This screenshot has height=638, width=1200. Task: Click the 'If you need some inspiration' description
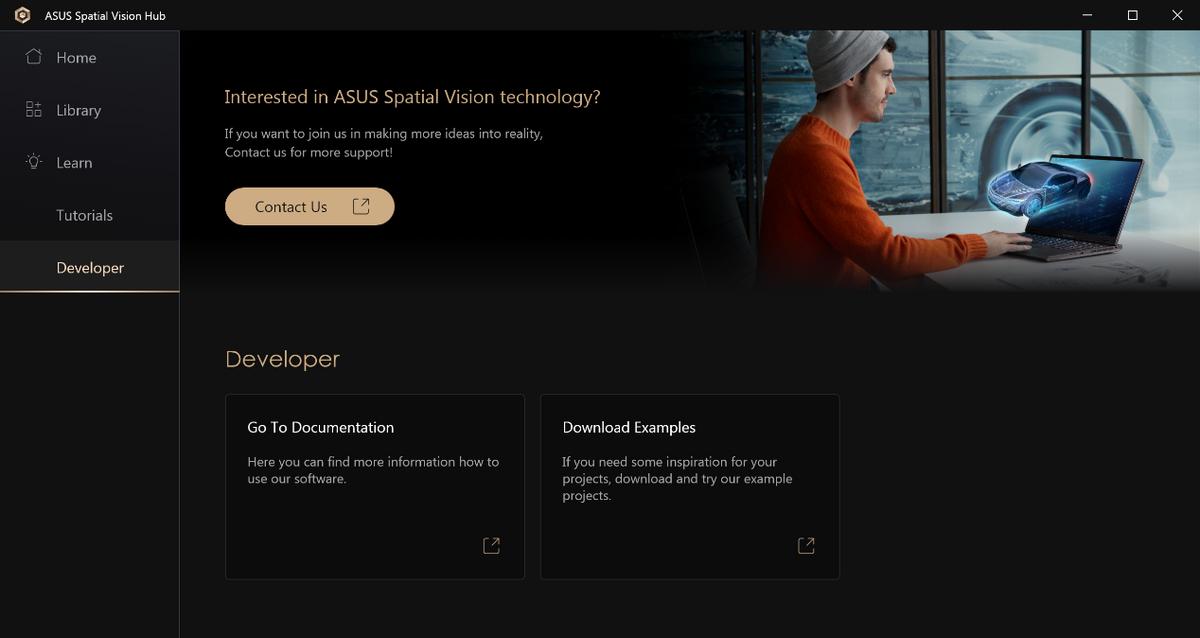(677, 479)
